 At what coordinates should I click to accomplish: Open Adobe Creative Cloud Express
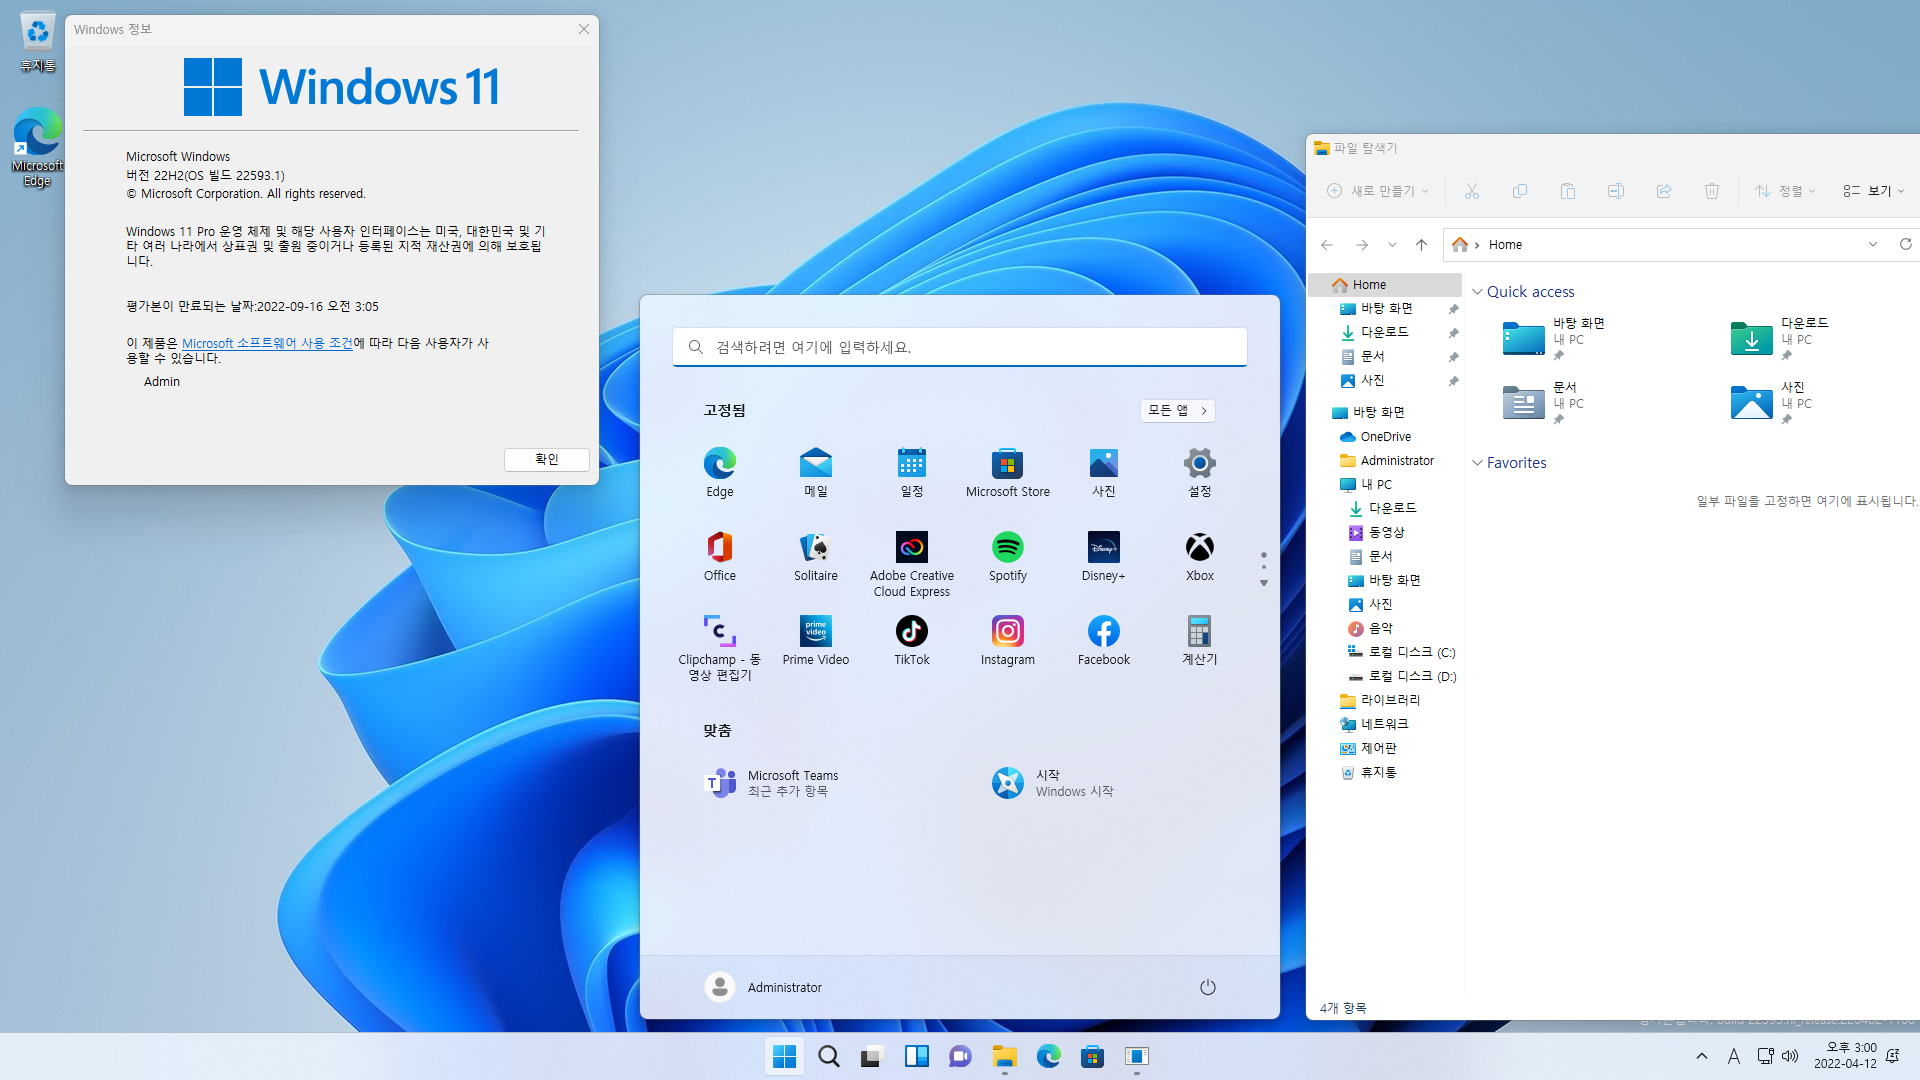tap(911, 548)
